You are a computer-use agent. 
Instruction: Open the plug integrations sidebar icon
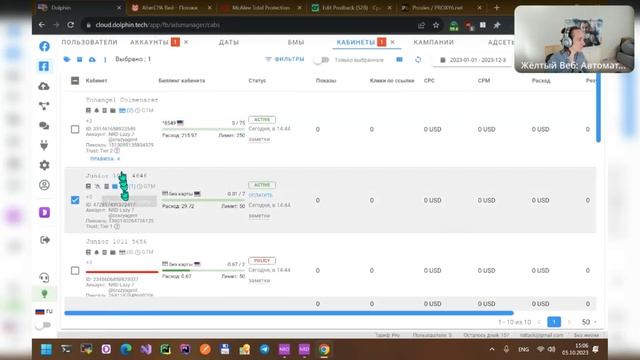(x=44, y=145)
